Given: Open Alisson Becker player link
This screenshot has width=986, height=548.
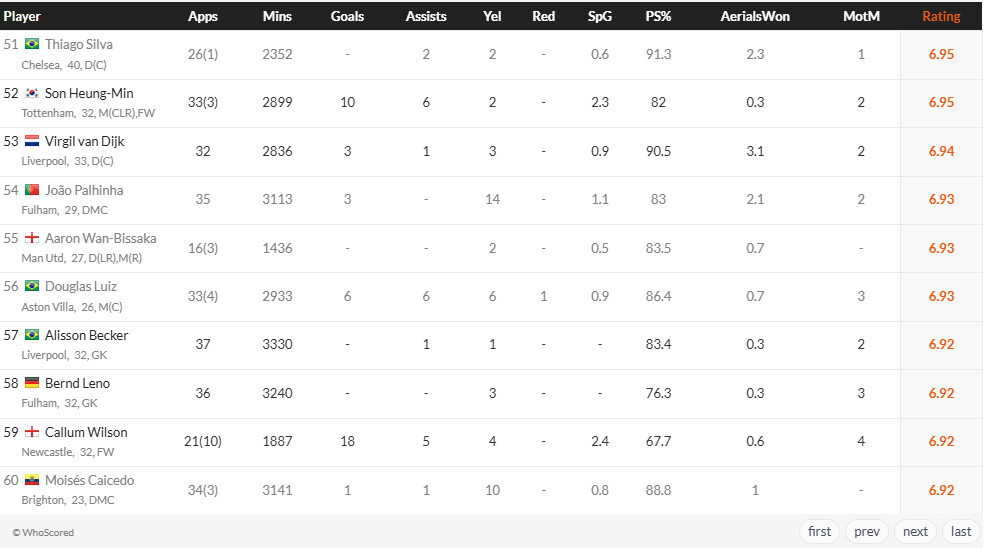Looking at the screenshot, I should tap(86, 335).
